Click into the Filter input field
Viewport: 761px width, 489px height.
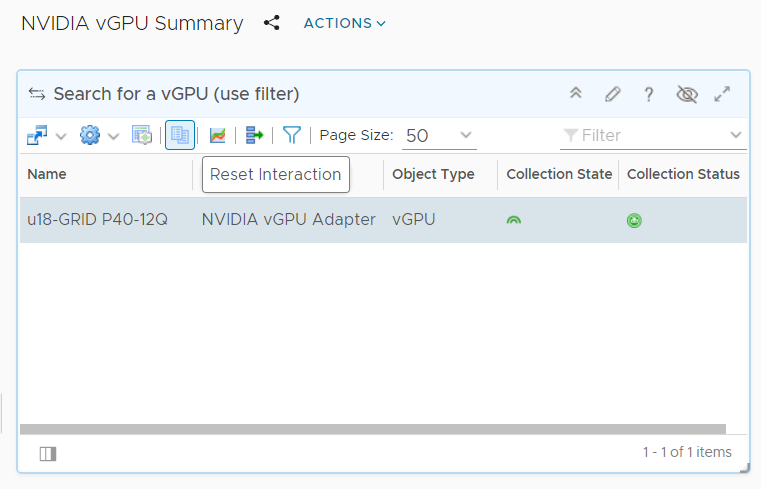click(x=650, y=135)
